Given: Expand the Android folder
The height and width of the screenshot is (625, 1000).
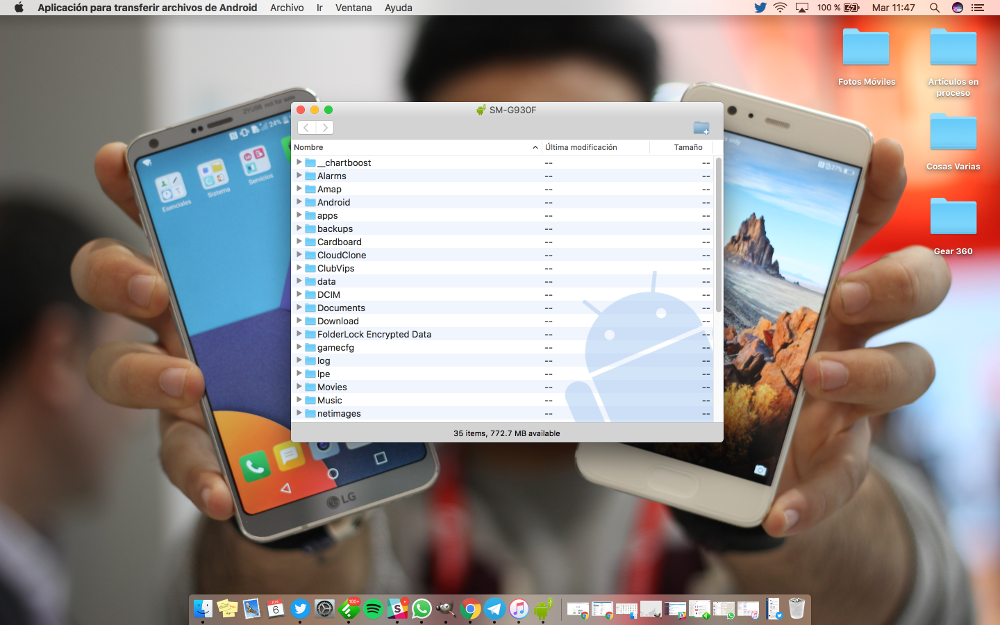Looking at the screenshot, I should click(299, 202).
